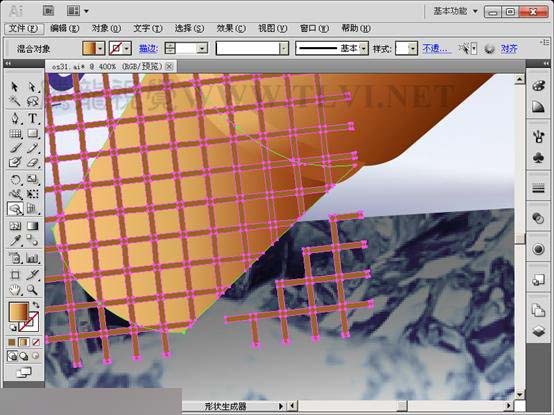This screenshot has height=415, width=554.
Task: Pick the Lasso tool
Action: tap(32, 102)
